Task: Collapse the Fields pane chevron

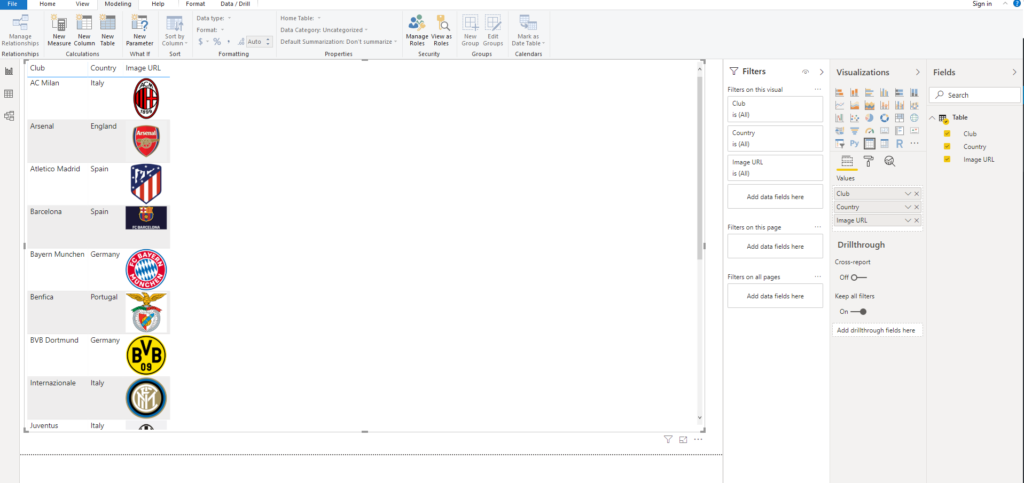Action: click(1014, 72)
